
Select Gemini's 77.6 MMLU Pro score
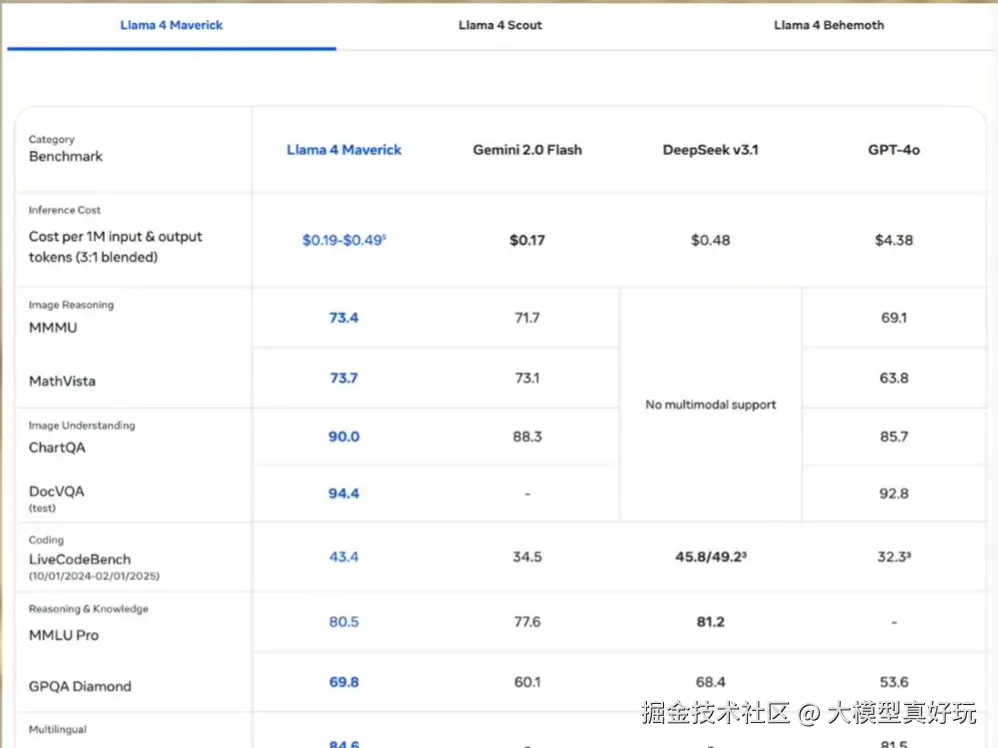pos(527,621)
